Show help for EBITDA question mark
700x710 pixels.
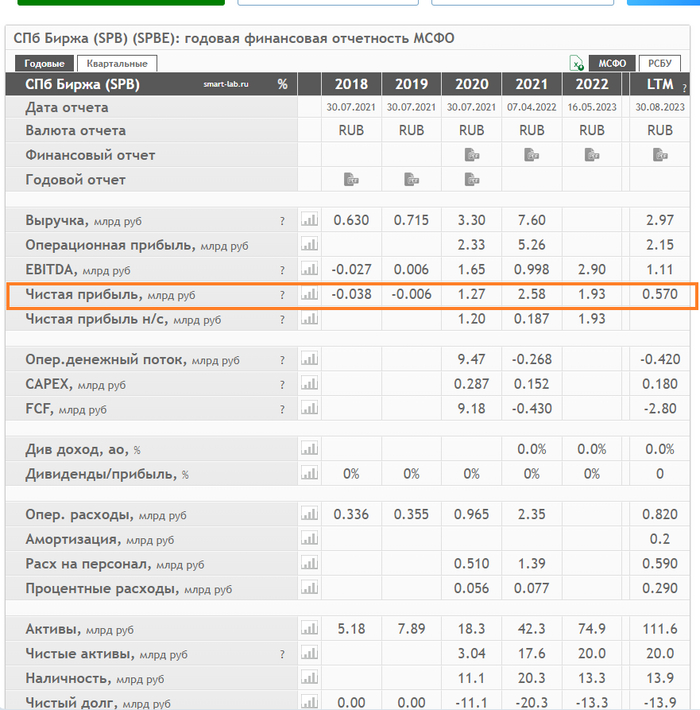282,270
